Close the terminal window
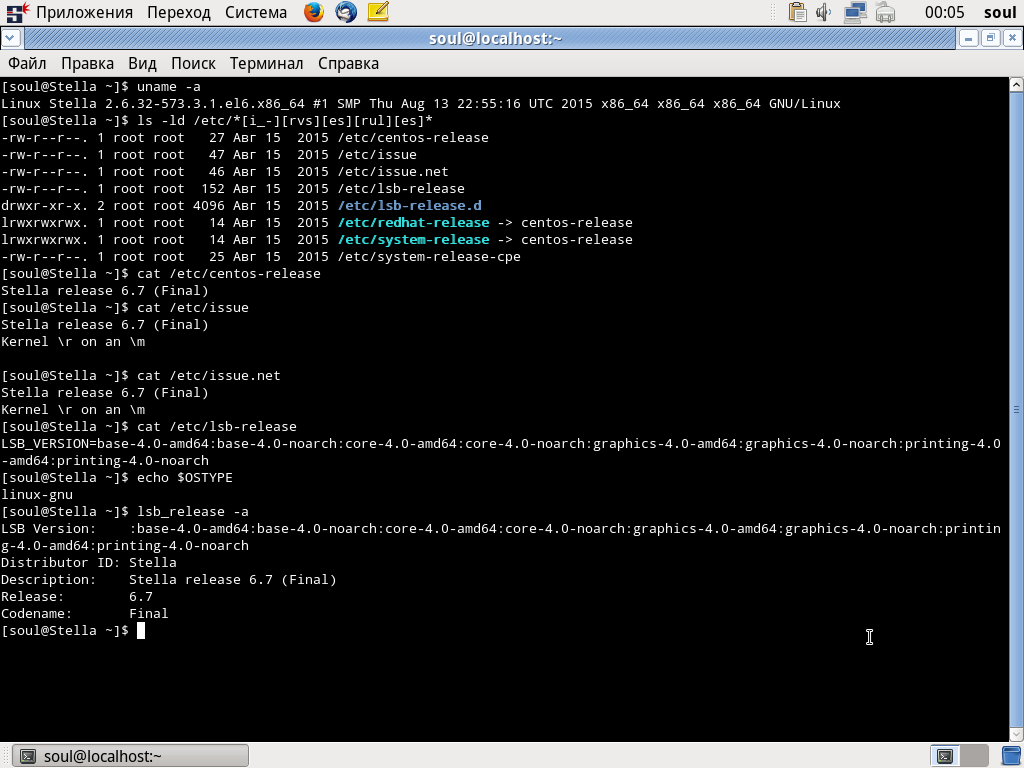This screenshot has width=1024, height=768. pos(1012,39)
